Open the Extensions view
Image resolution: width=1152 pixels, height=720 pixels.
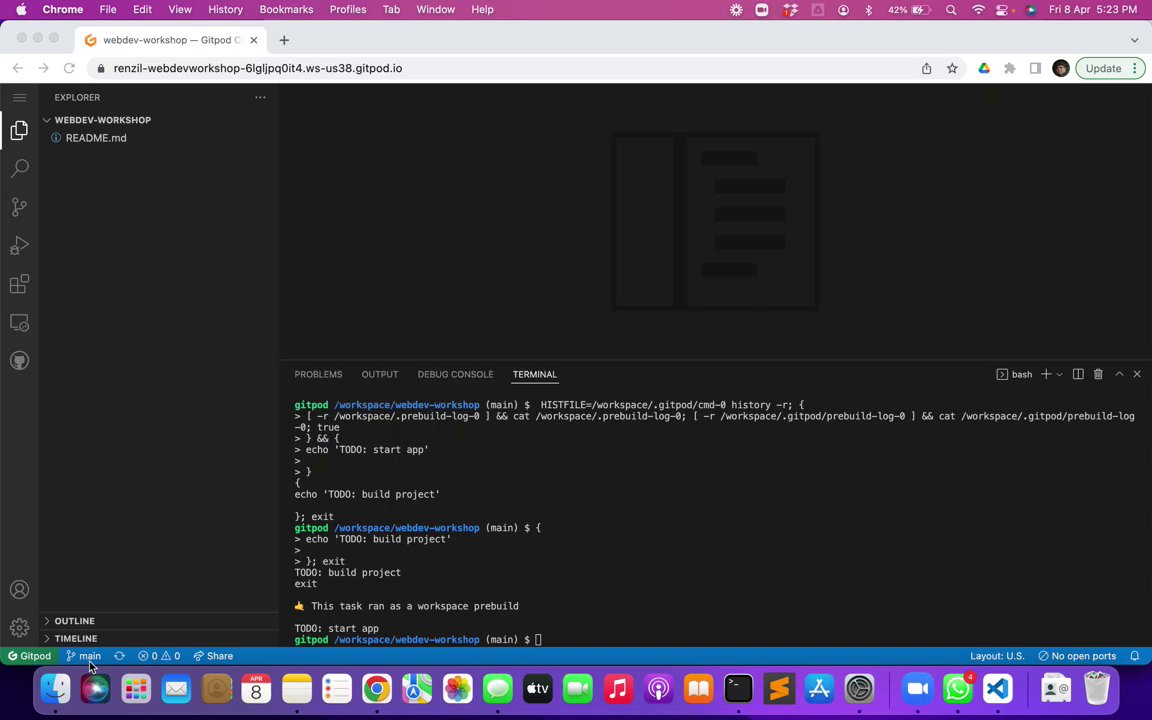19,284
